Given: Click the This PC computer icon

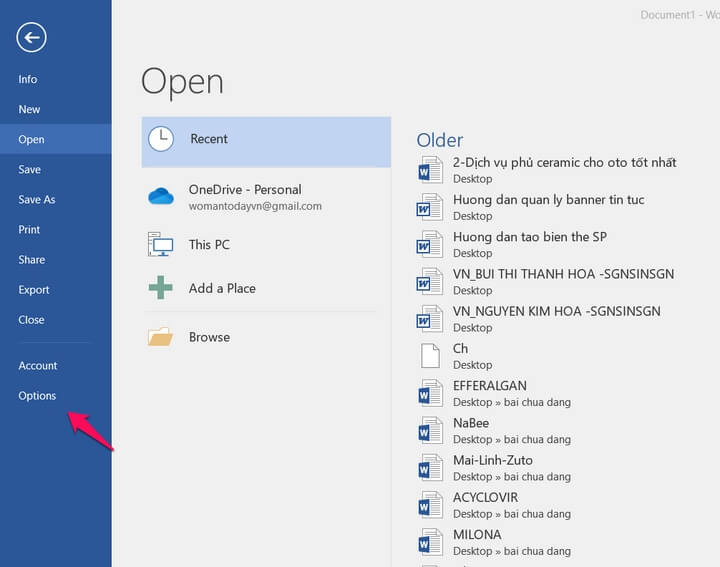Looking at the screenshot, I should coord(160,244).
